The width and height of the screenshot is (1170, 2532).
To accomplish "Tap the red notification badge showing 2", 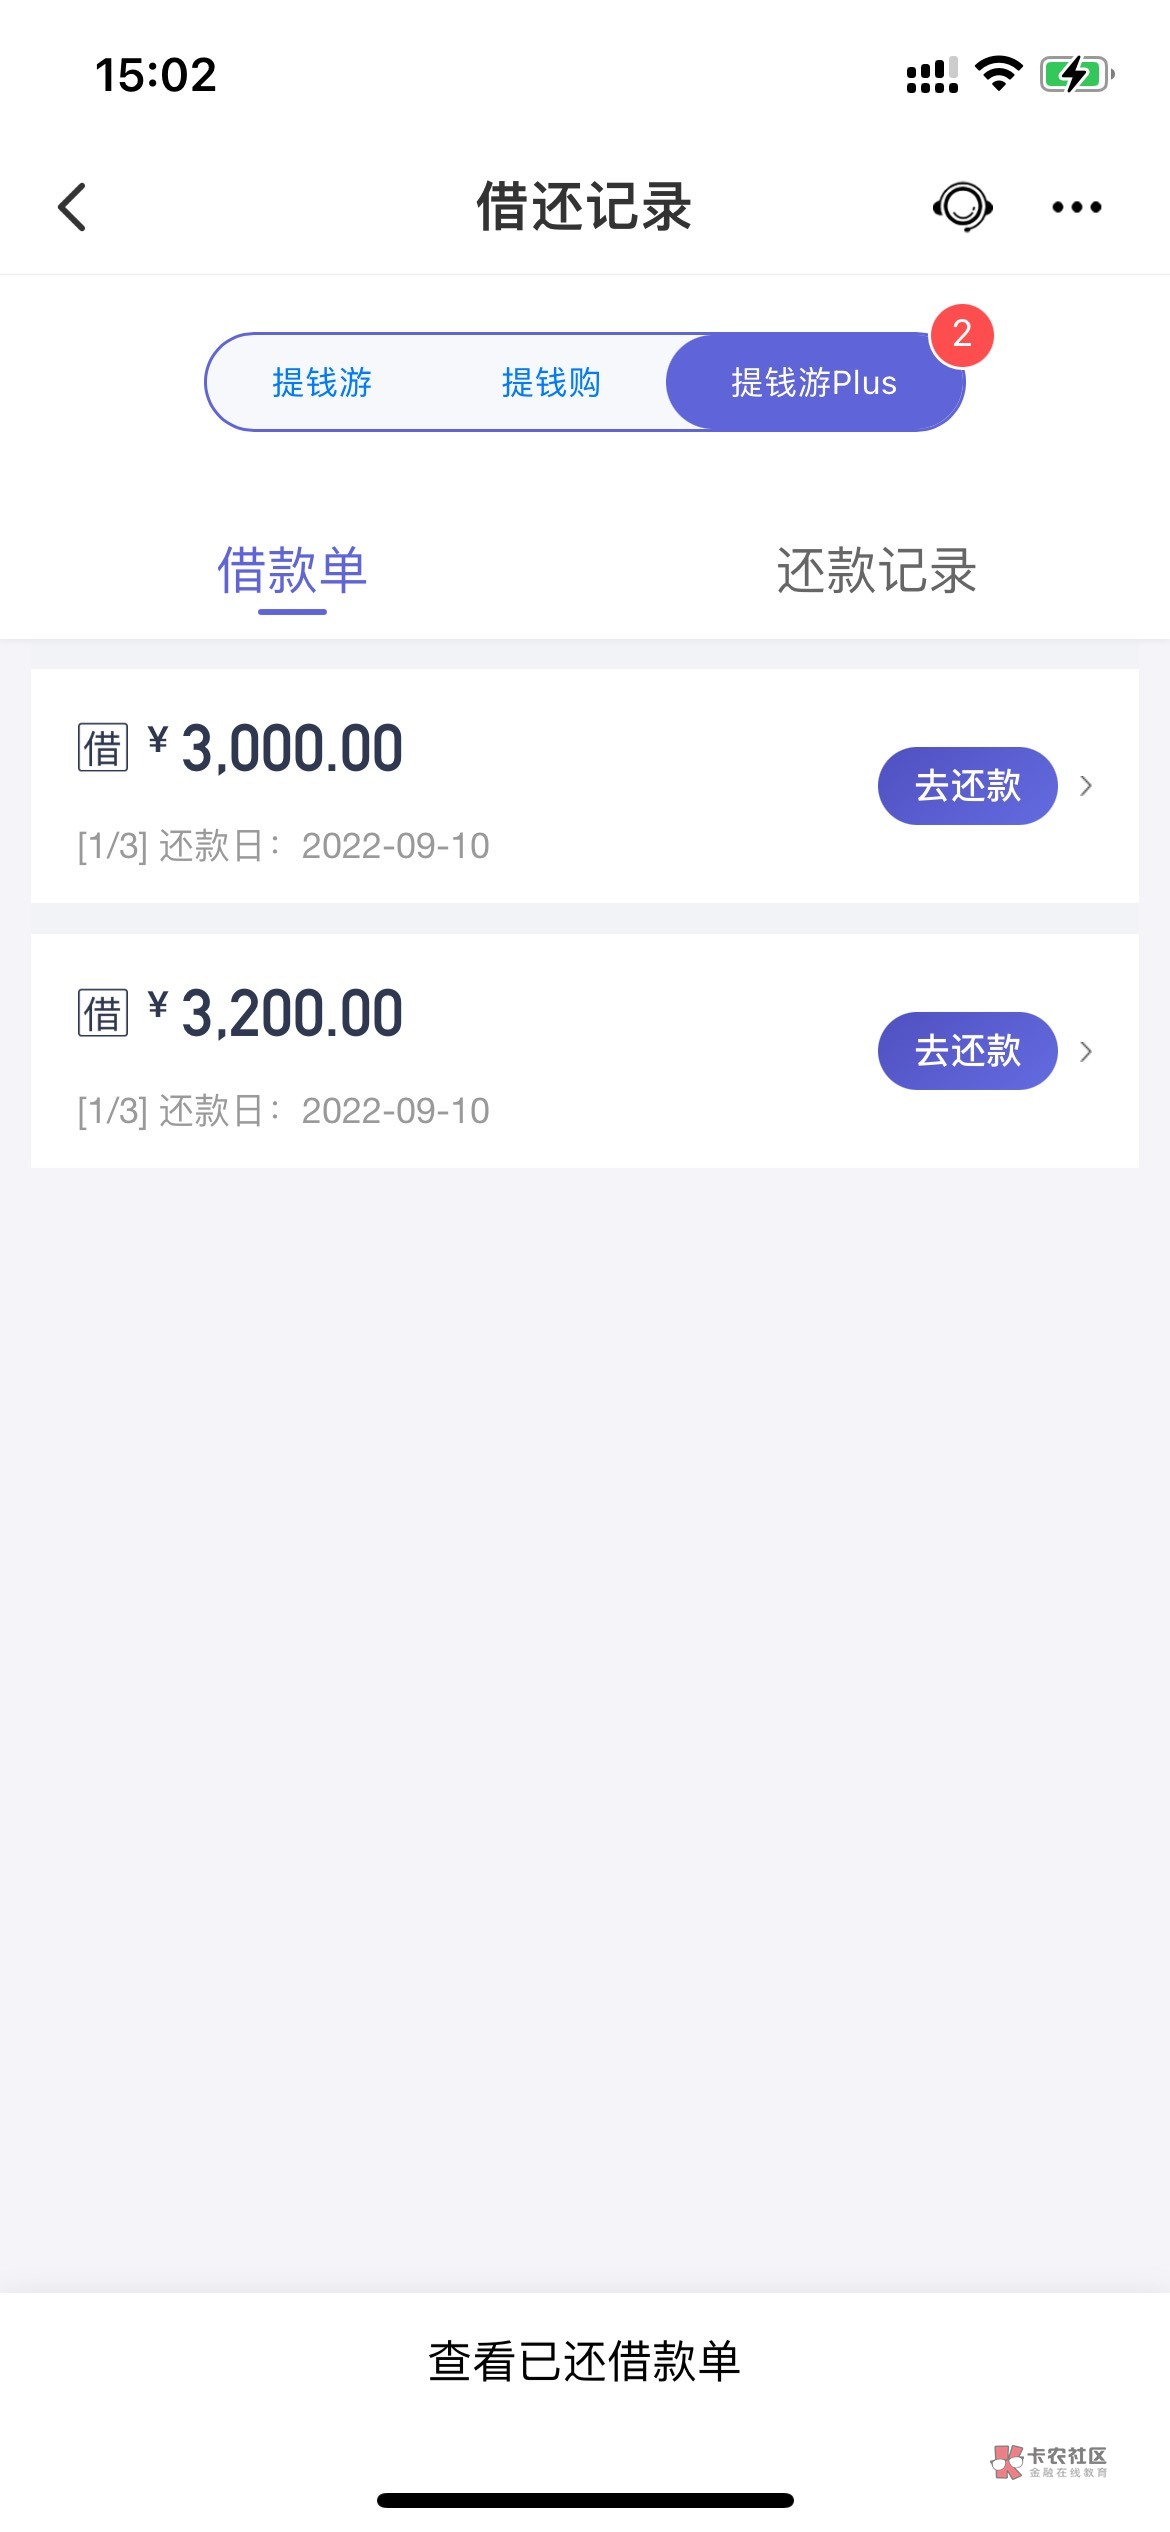I will (x=962, y=335).
